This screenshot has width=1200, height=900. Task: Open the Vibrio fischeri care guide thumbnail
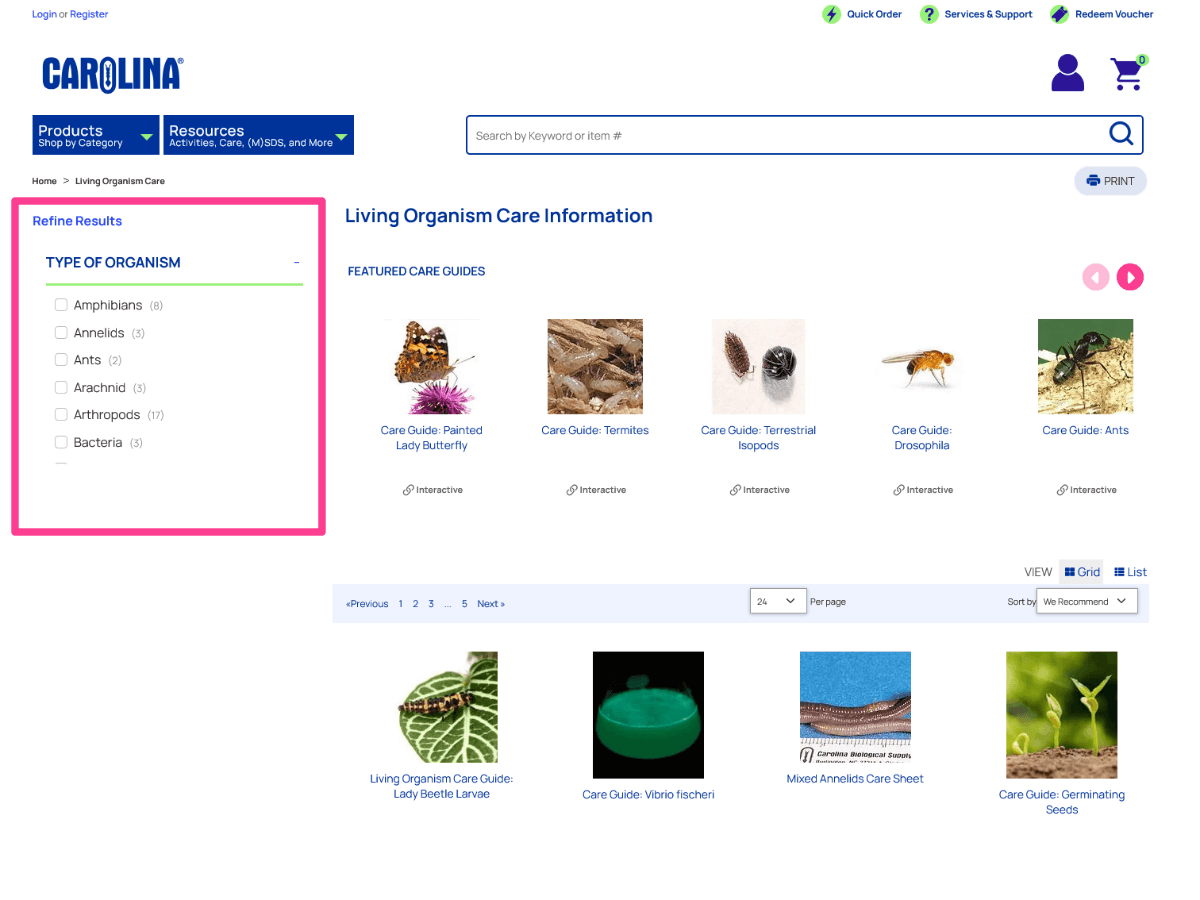click(x=648, y=714)
